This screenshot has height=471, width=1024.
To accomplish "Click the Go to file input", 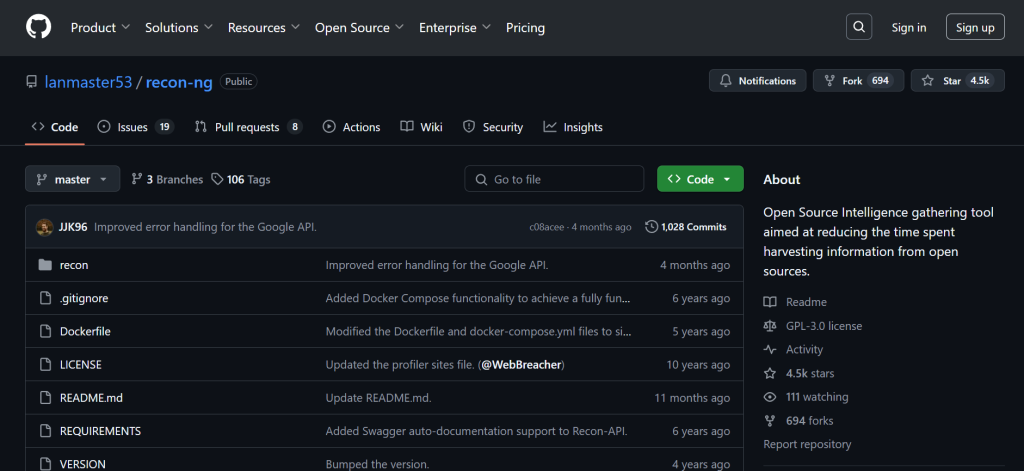I will [554, 180].
